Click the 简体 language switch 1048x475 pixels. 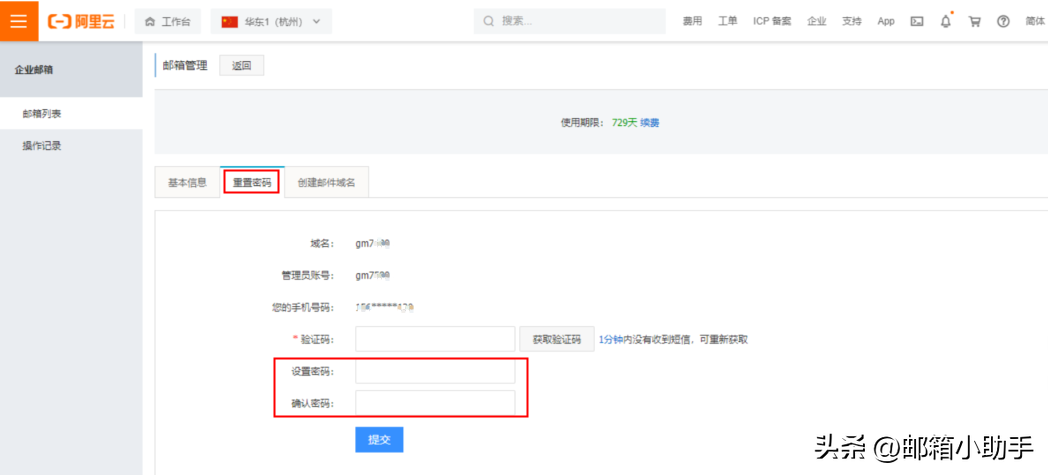coord(1035,21)
